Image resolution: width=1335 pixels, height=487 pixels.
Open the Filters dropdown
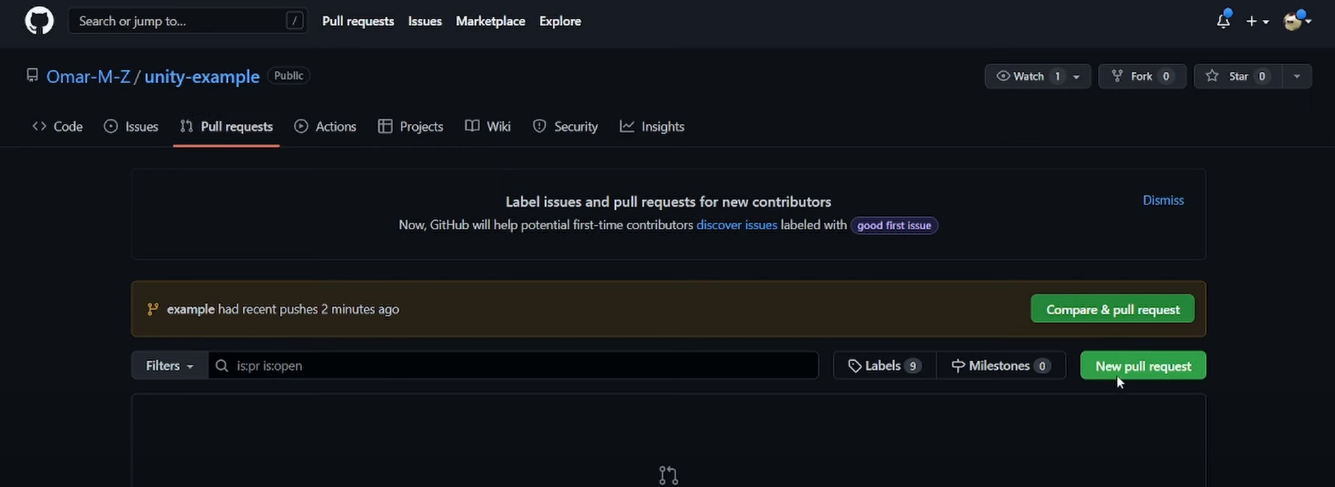point(170,366)
